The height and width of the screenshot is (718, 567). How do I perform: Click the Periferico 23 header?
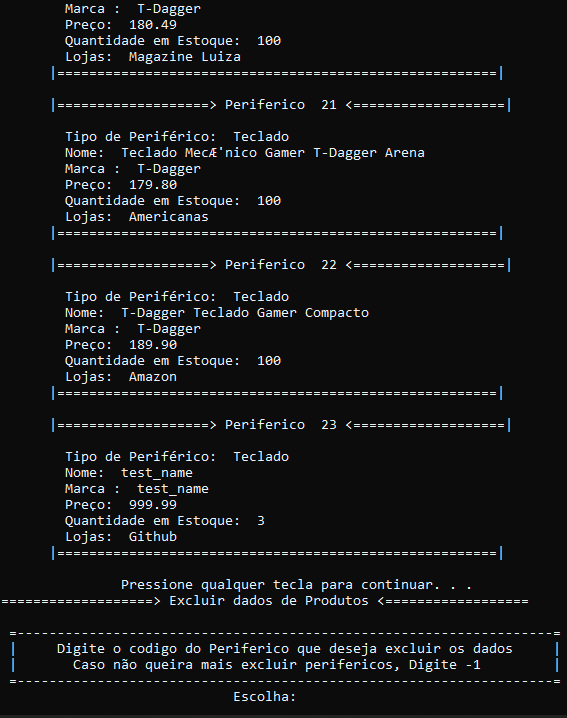[281, 424]
